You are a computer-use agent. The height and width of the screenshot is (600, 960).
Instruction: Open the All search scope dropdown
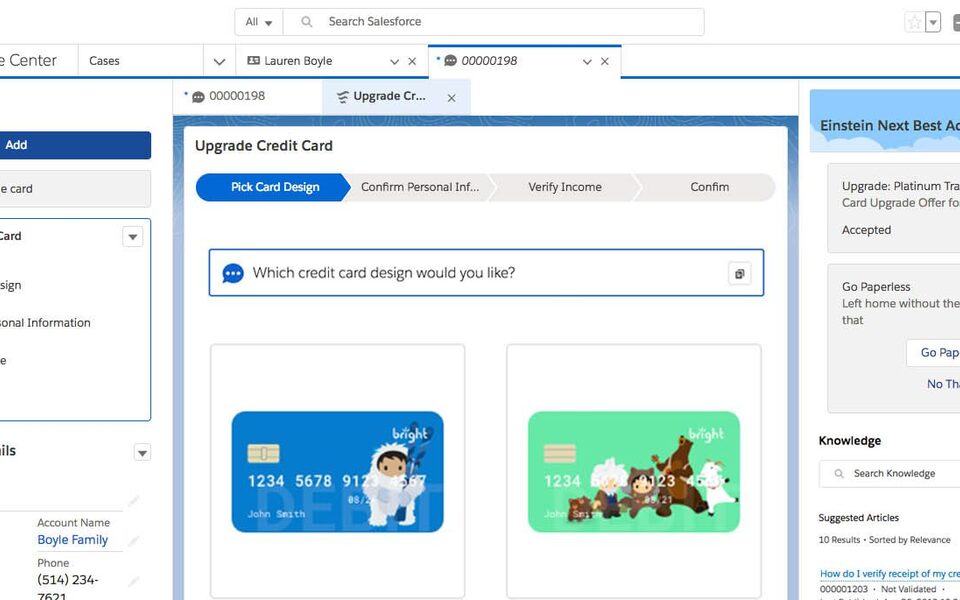[x=259, y=22]
